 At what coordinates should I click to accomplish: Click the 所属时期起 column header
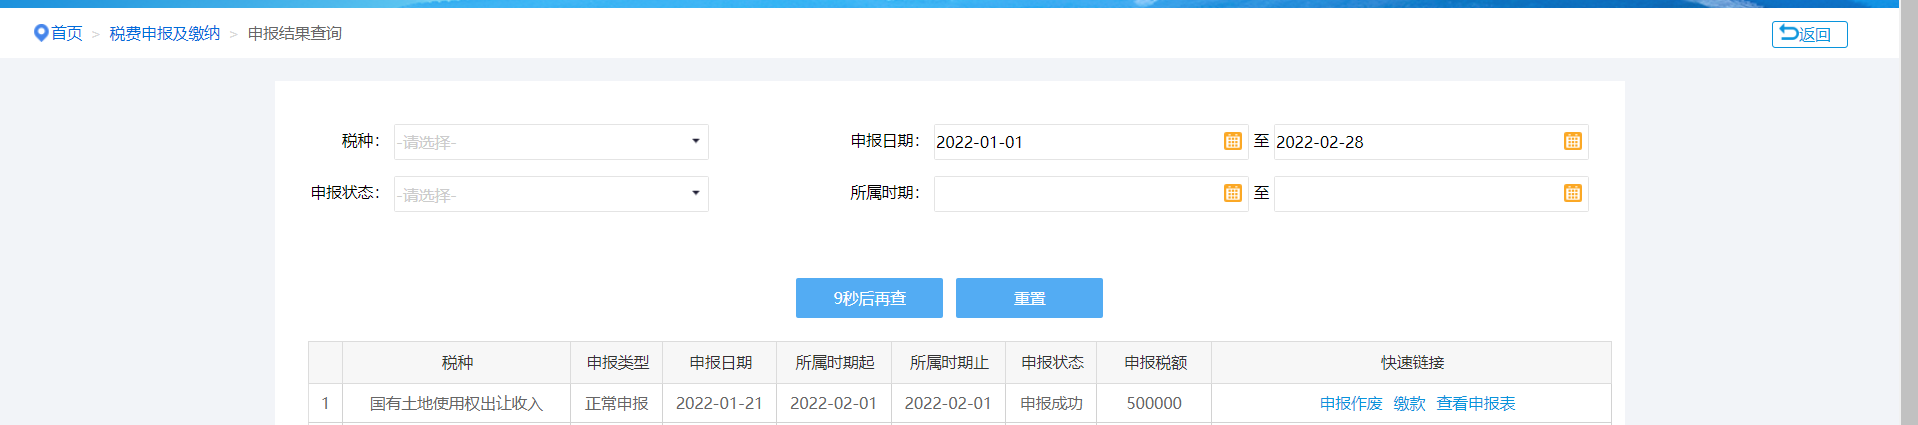tap(834, 362)
